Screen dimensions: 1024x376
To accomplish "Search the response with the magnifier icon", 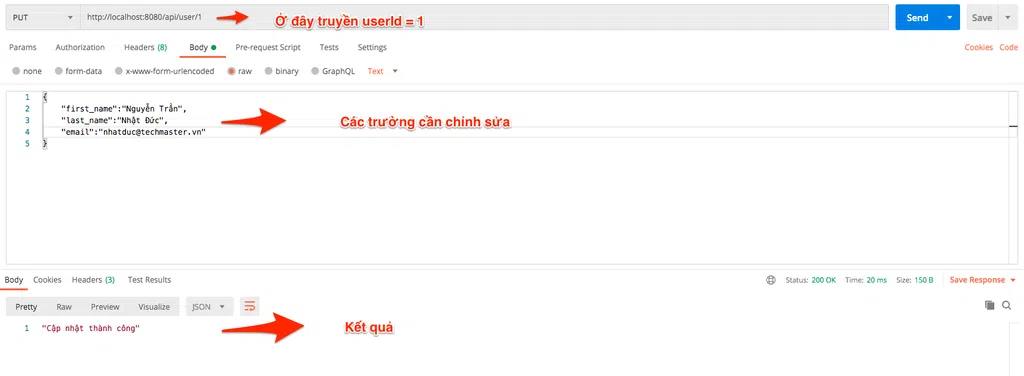I will pos(1007,305).
